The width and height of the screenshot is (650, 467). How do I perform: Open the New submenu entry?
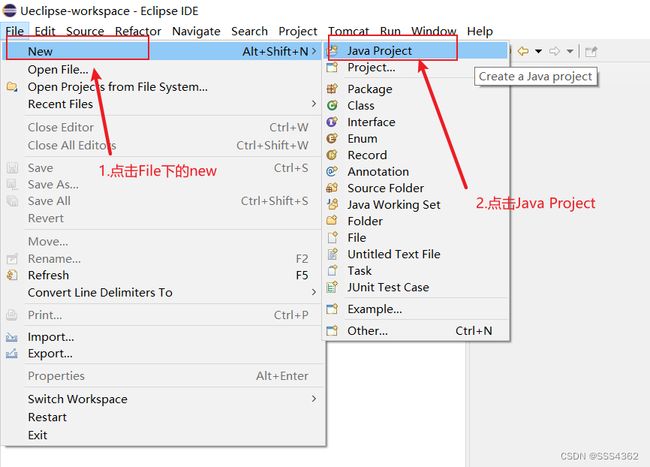coord(162,51)
